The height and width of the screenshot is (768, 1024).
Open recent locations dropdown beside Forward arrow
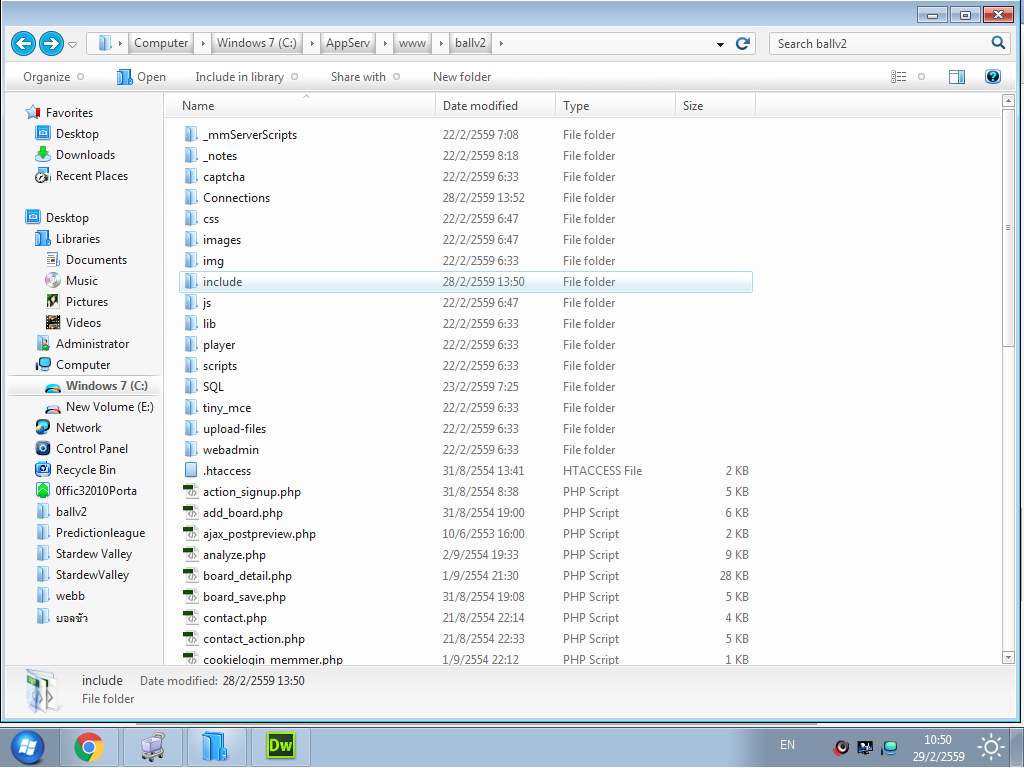[72, 44]
